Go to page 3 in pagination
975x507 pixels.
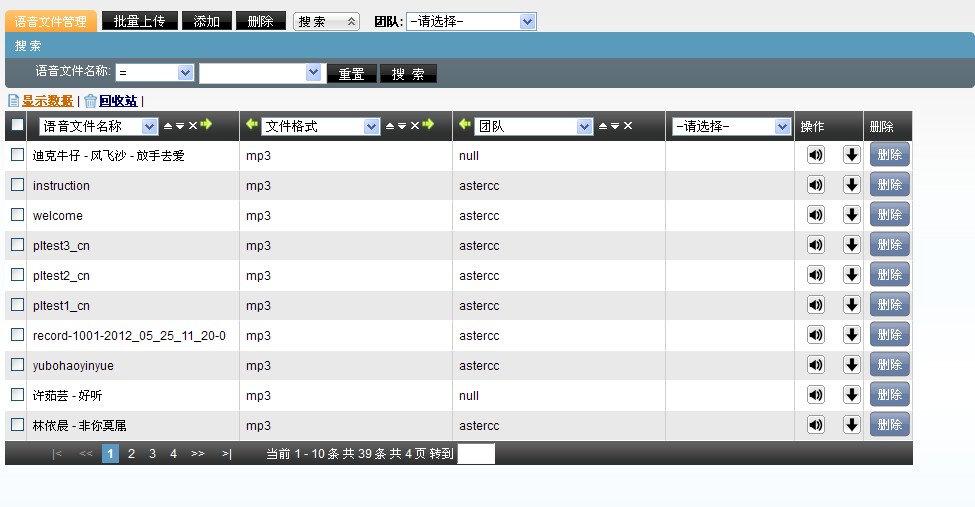point(152,454)
